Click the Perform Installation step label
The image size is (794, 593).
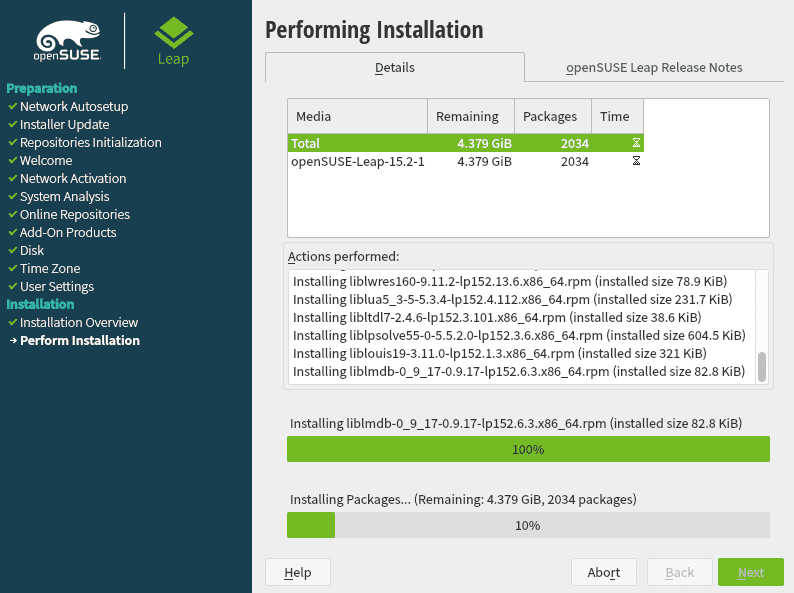80,340
